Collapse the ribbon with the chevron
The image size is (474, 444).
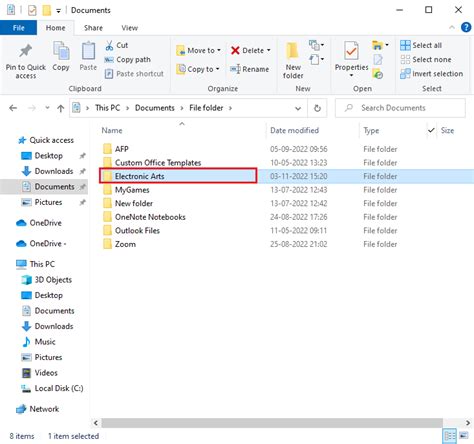click(x=452, y=27)
